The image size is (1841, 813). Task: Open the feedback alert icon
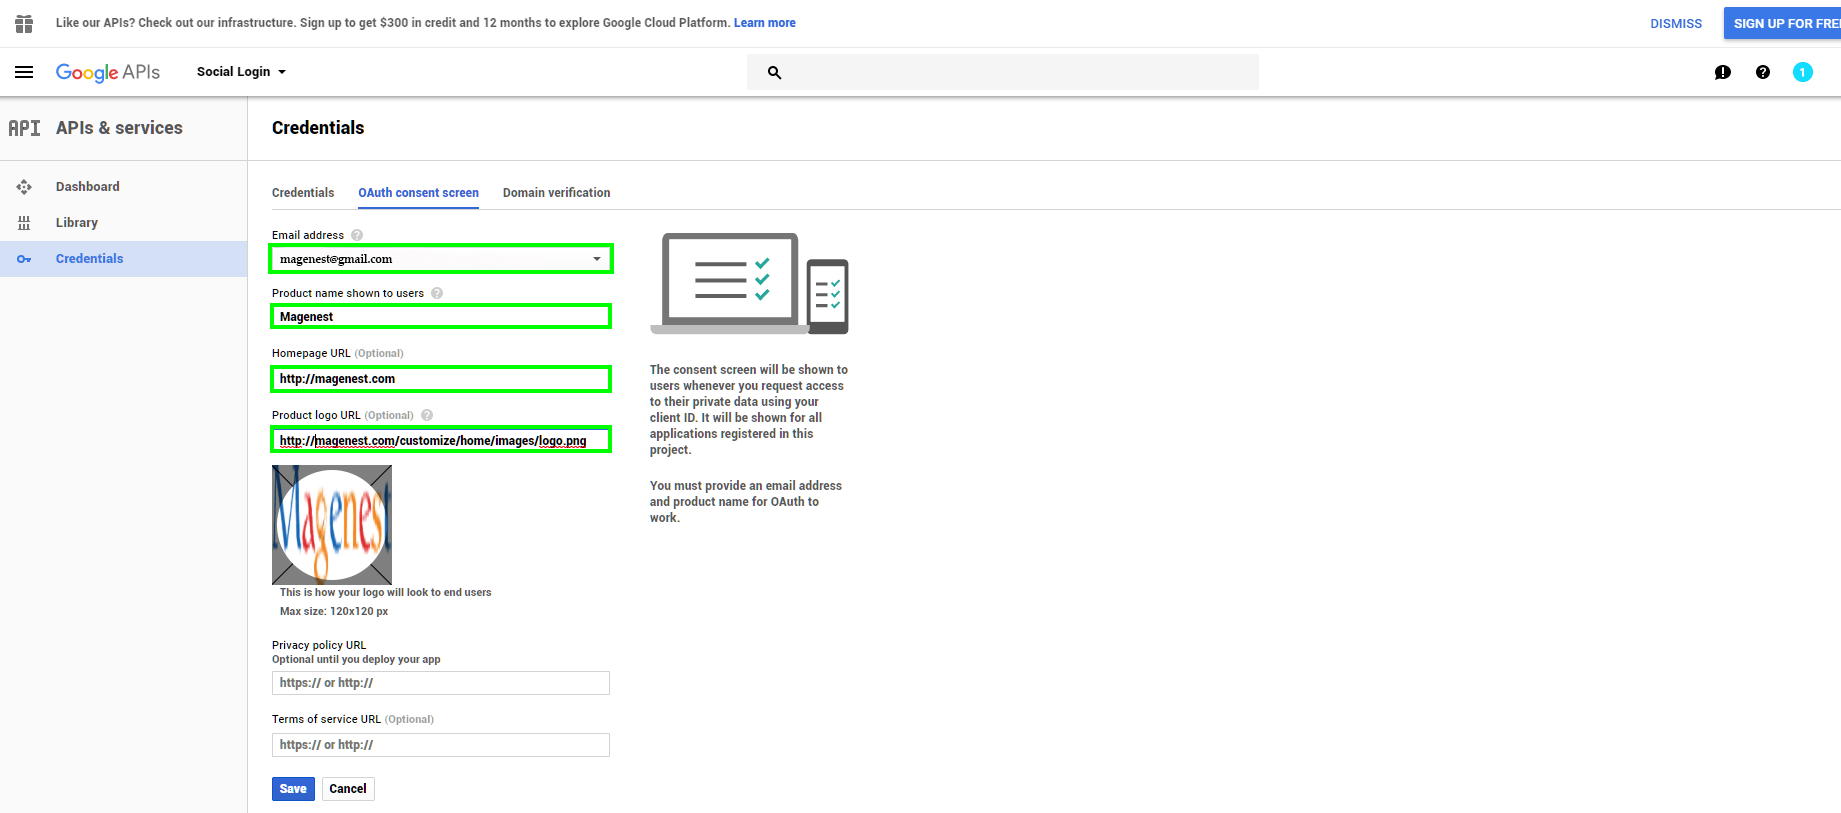point(1722,72)
